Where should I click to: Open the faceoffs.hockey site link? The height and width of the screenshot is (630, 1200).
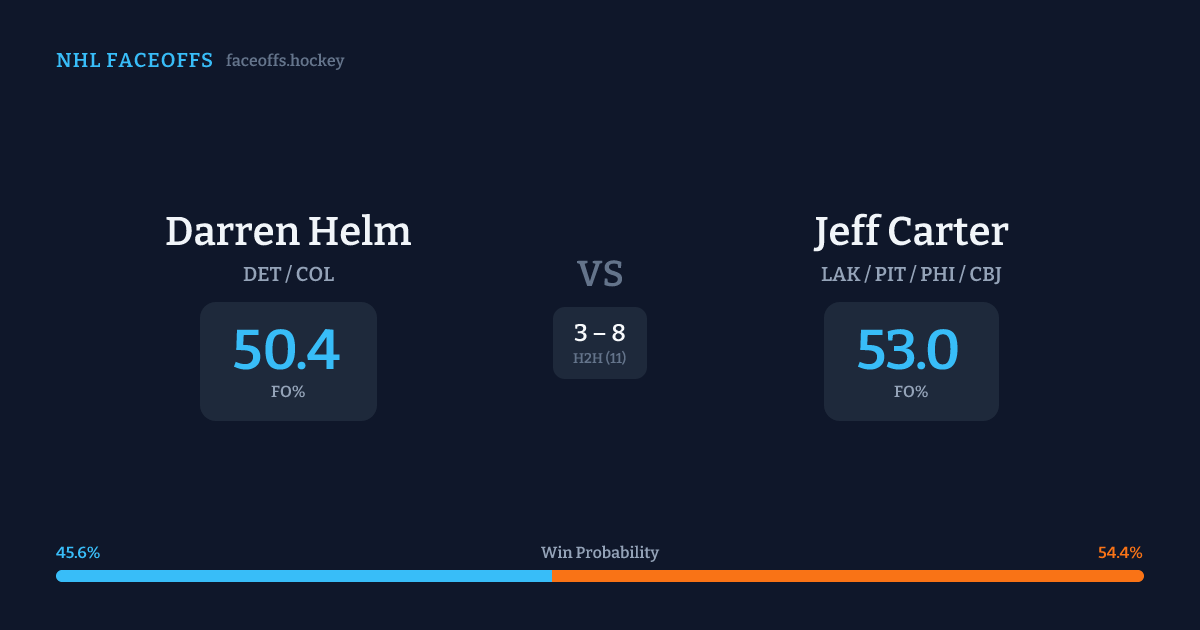coord(285,61)
